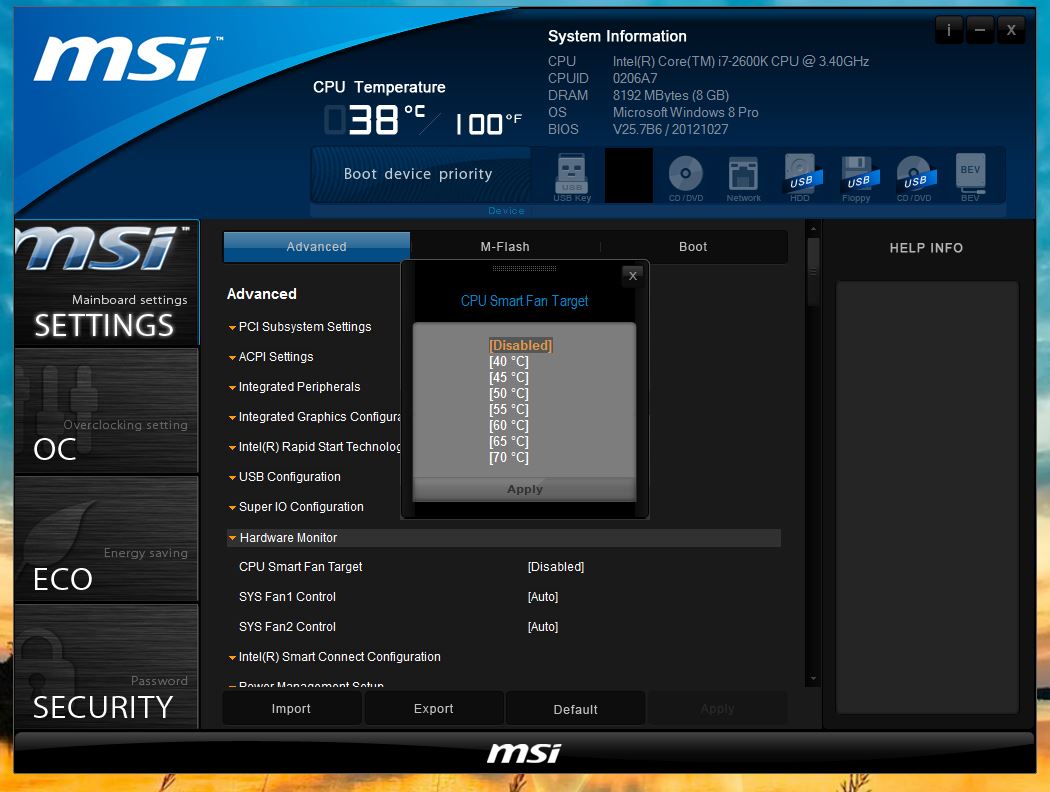Screen dimensions: 1050x792
Task: Click Apply in the fan target popup
Action: coord(524,489)
